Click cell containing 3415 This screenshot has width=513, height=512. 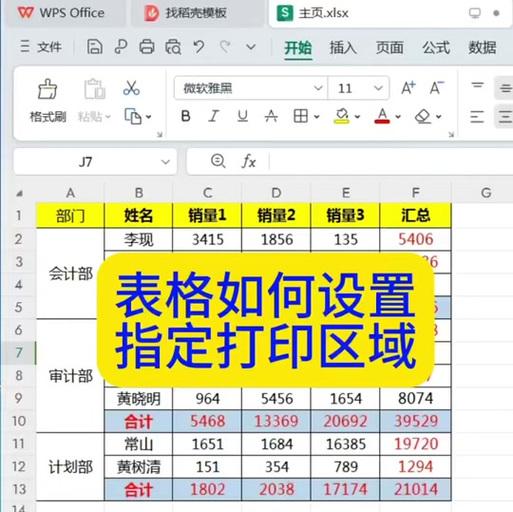pos(207,239)
